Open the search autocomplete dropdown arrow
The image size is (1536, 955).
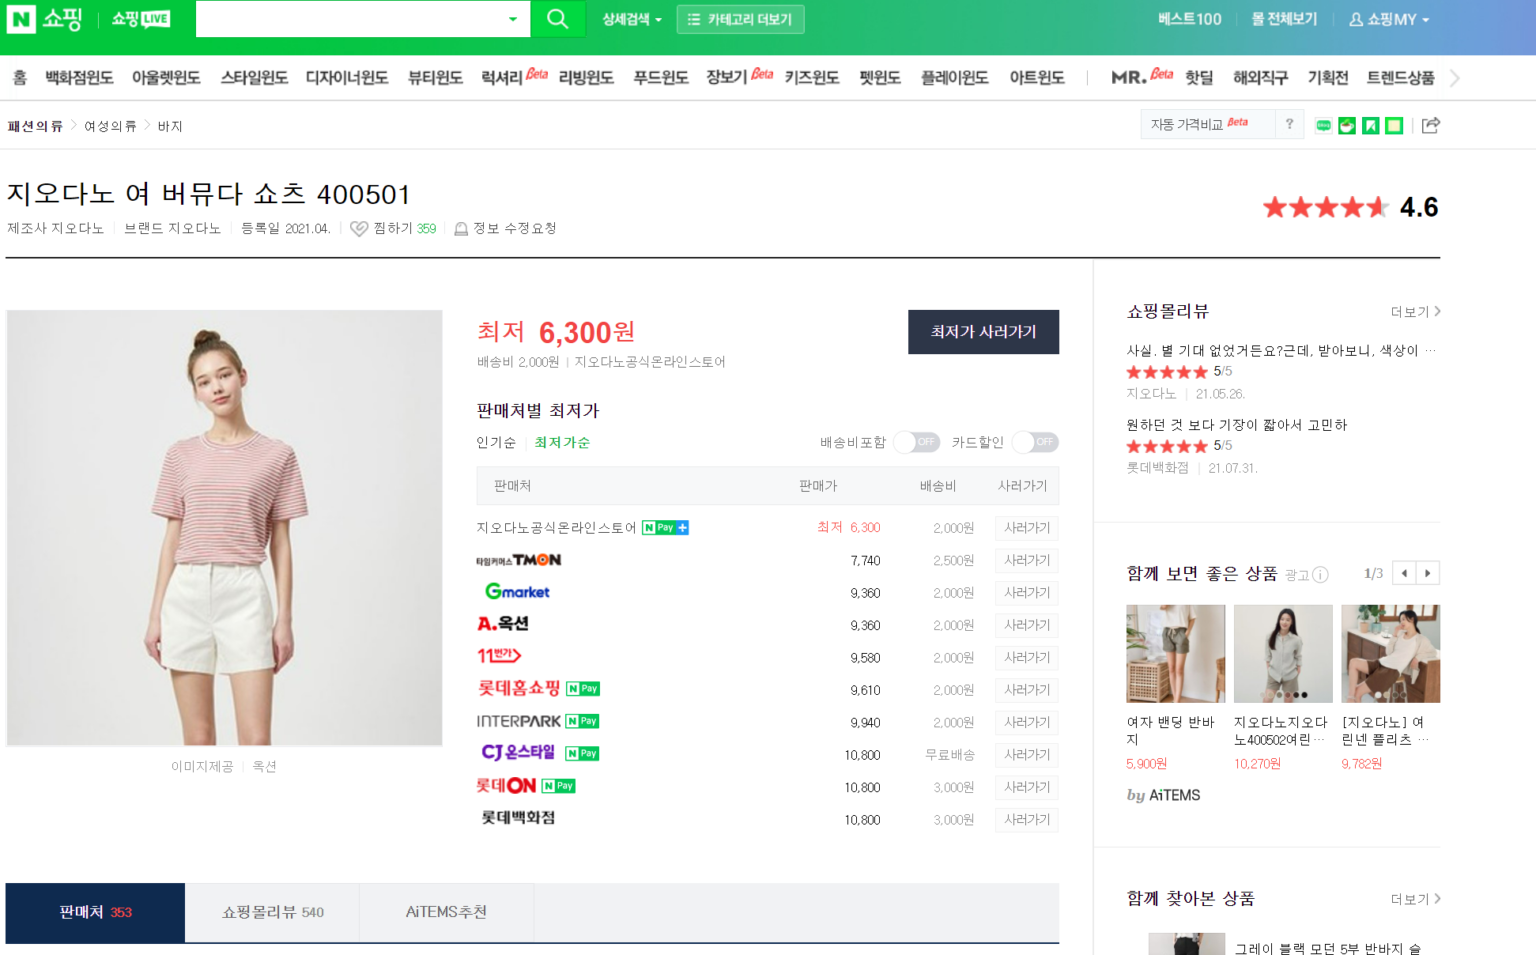pyautogui.click(x=514, y=18)
